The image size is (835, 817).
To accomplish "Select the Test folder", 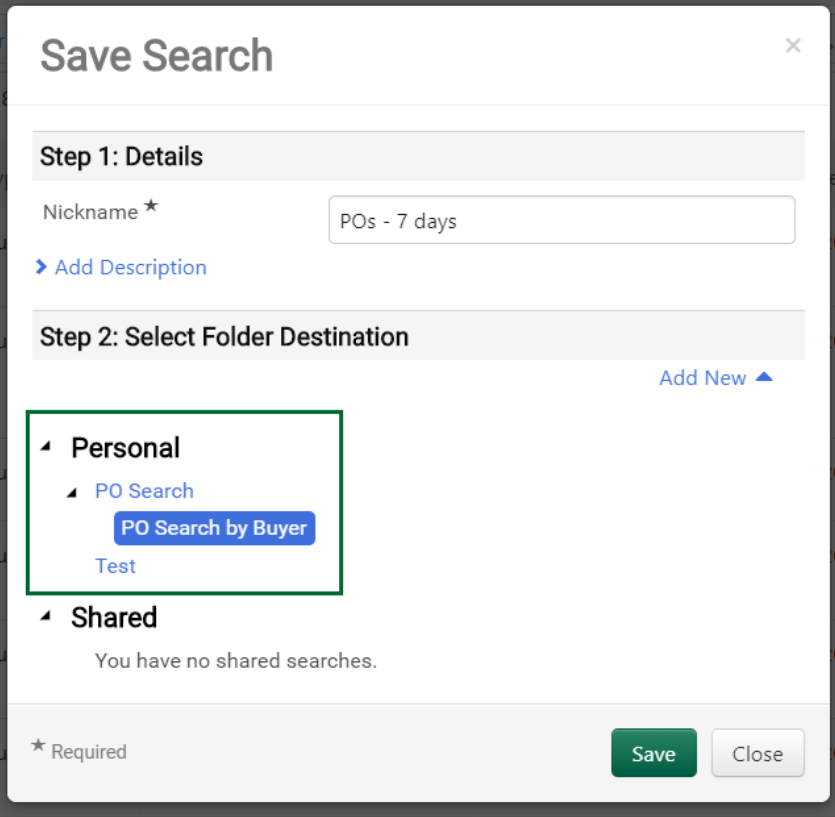I will 115,566.
